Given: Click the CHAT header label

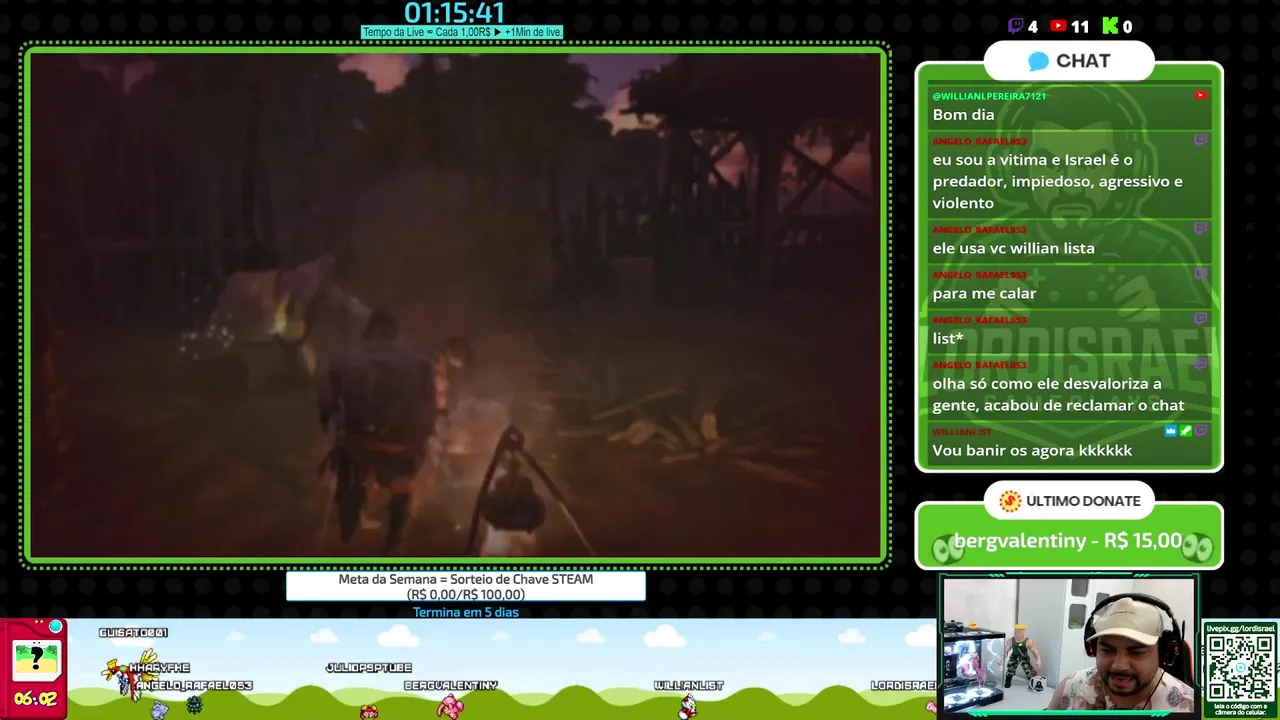Looking at the screenshot, I should (x=1083, y=61).
